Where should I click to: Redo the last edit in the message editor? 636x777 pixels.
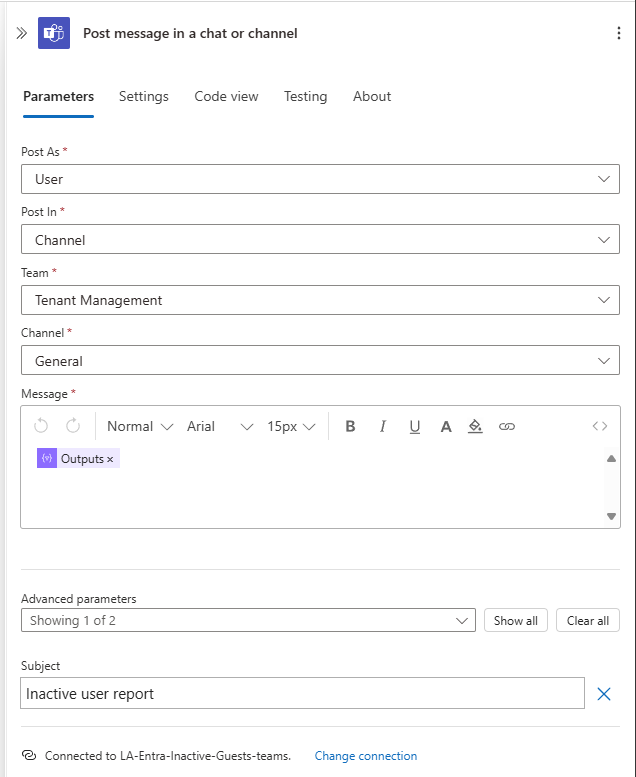pos(73,426)
